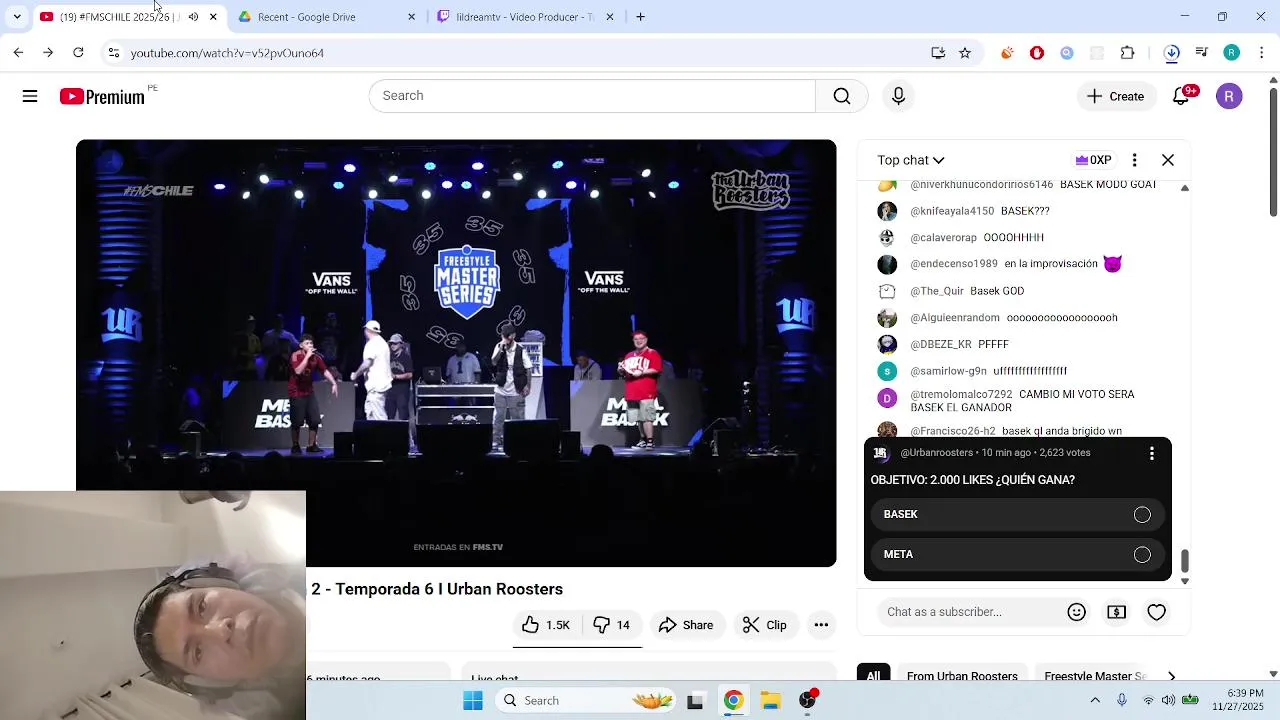This screenshot has height=720, width=1280.
Task: Open Chrome downloads icon
Action: [x=1172, y=53]
